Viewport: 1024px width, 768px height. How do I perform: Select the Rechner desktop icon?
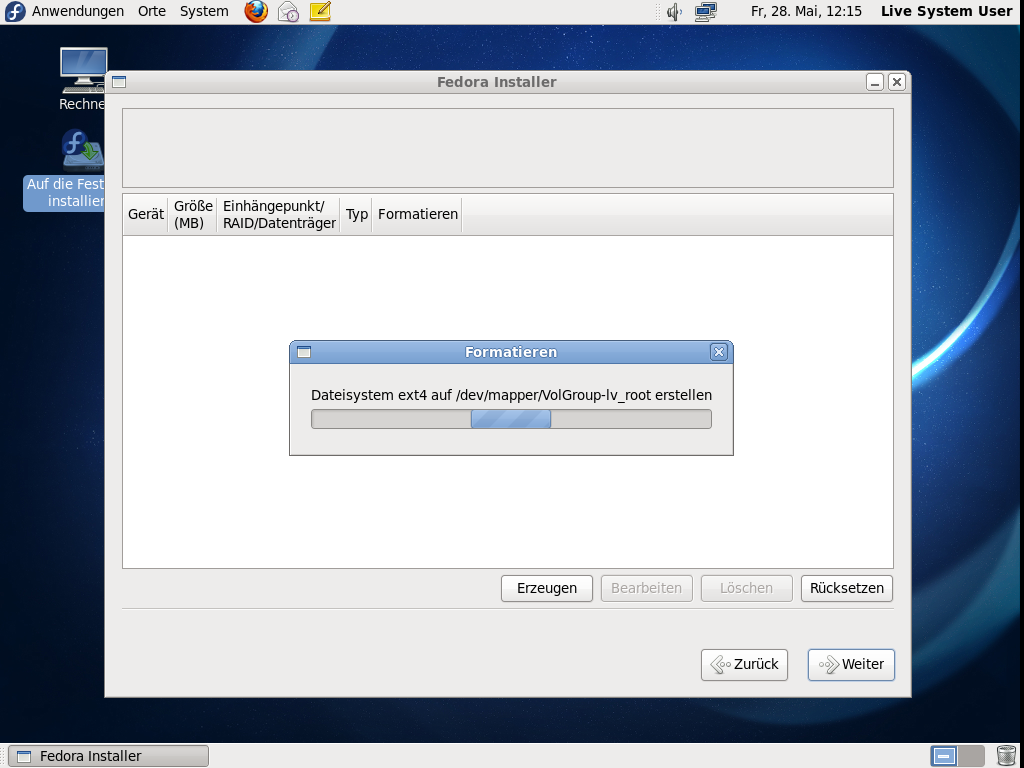(x=83, y=79)
